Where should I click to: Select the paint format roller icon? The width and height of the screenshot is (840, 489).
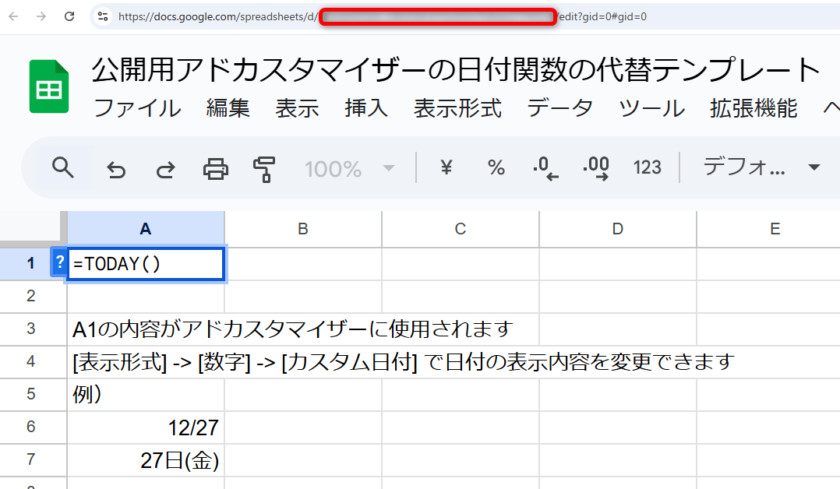tap(264, 168)
